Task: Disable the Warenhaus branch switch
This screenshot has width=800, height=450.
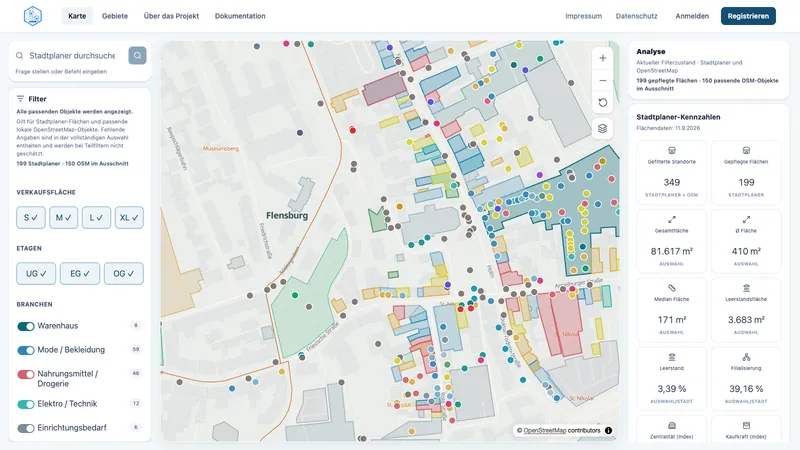Action: coord(26,327)
